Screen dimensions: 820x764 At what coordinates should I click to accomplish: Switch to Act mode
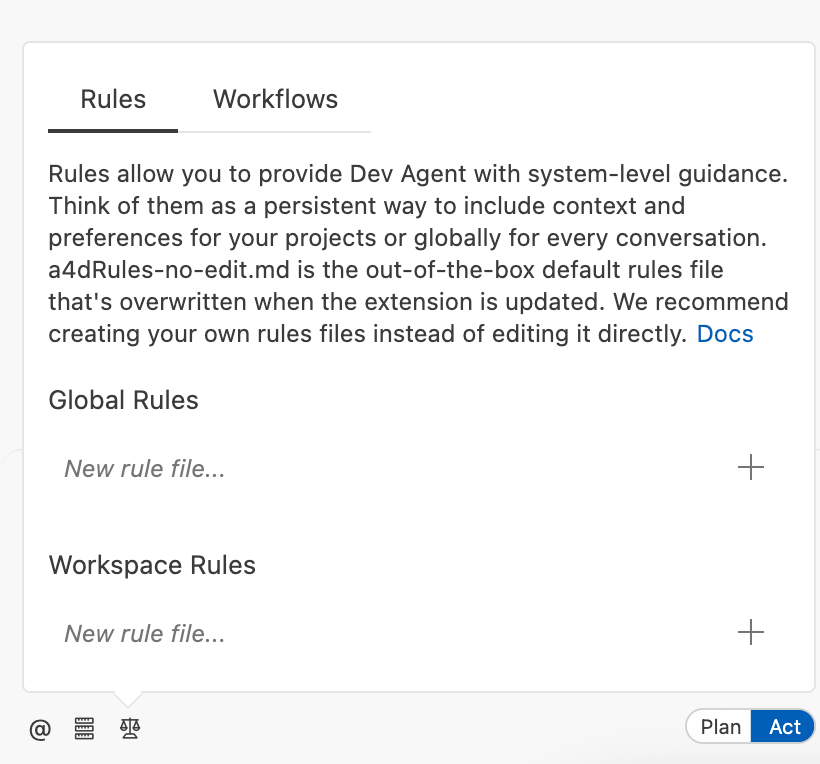pos(784,727)
